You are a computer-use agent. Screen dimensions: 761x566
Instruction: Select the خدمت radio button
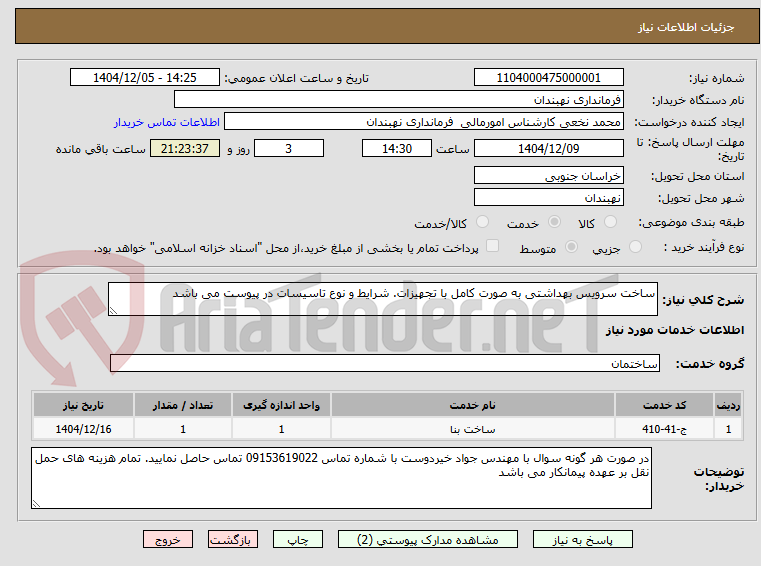click(x=554, y=222)
